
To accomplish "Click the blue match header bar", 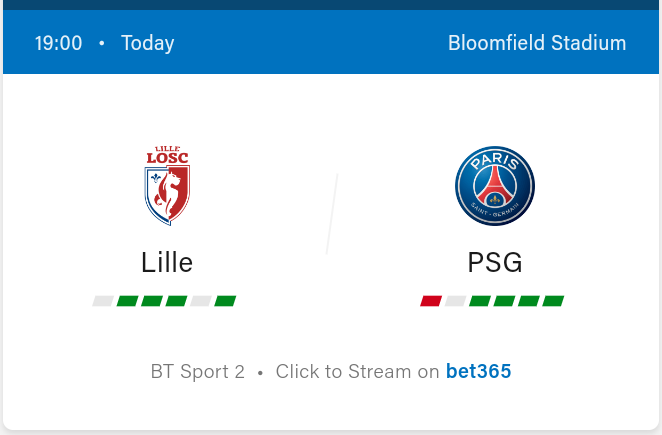I will 331,42.
